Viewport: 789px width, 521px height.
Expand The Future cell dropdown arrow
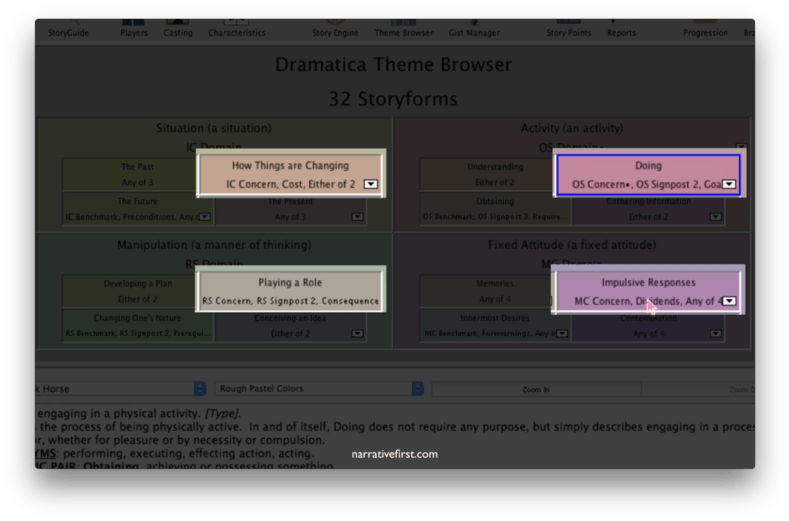pyautogui.click(x=204, y=217)
